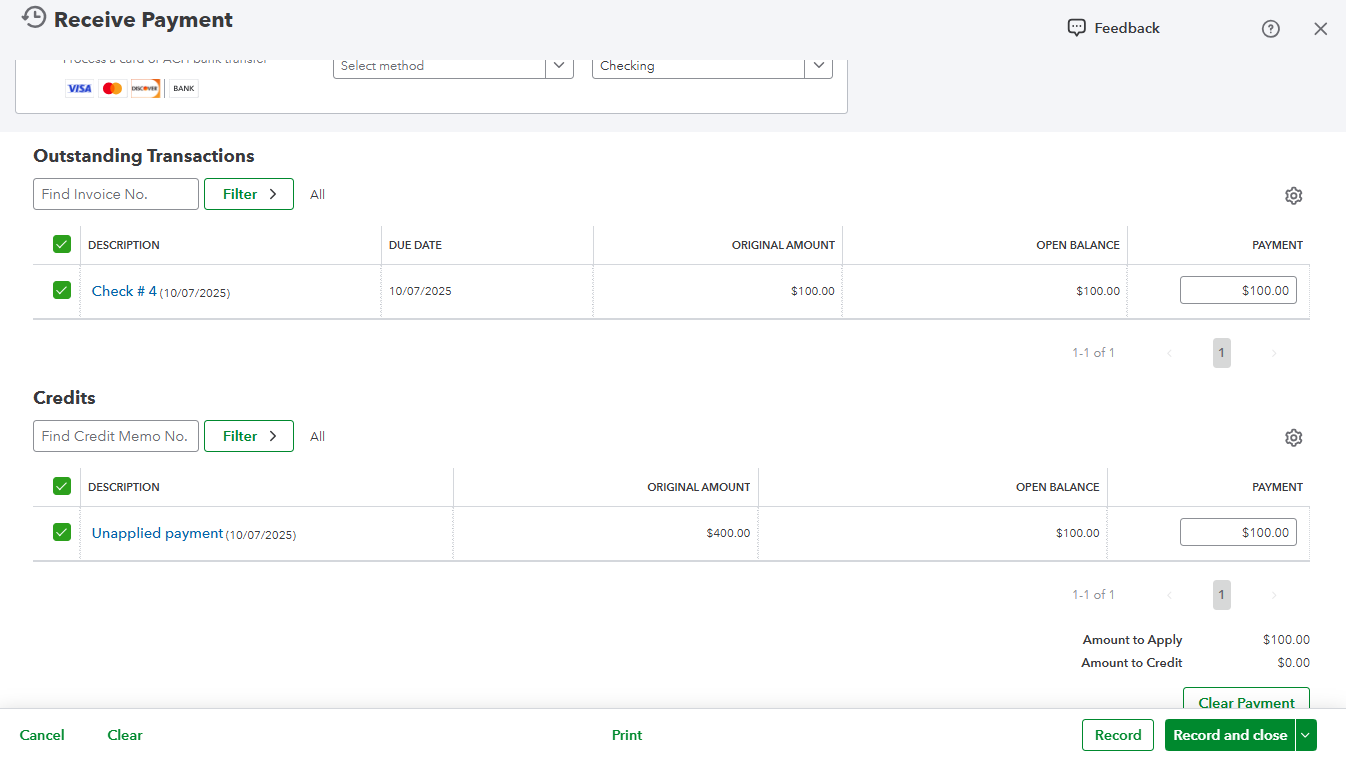The width and height of the screenshot is (1346, 760).
Task: Click the Find Invoice No. field
Action: [115, 193]
